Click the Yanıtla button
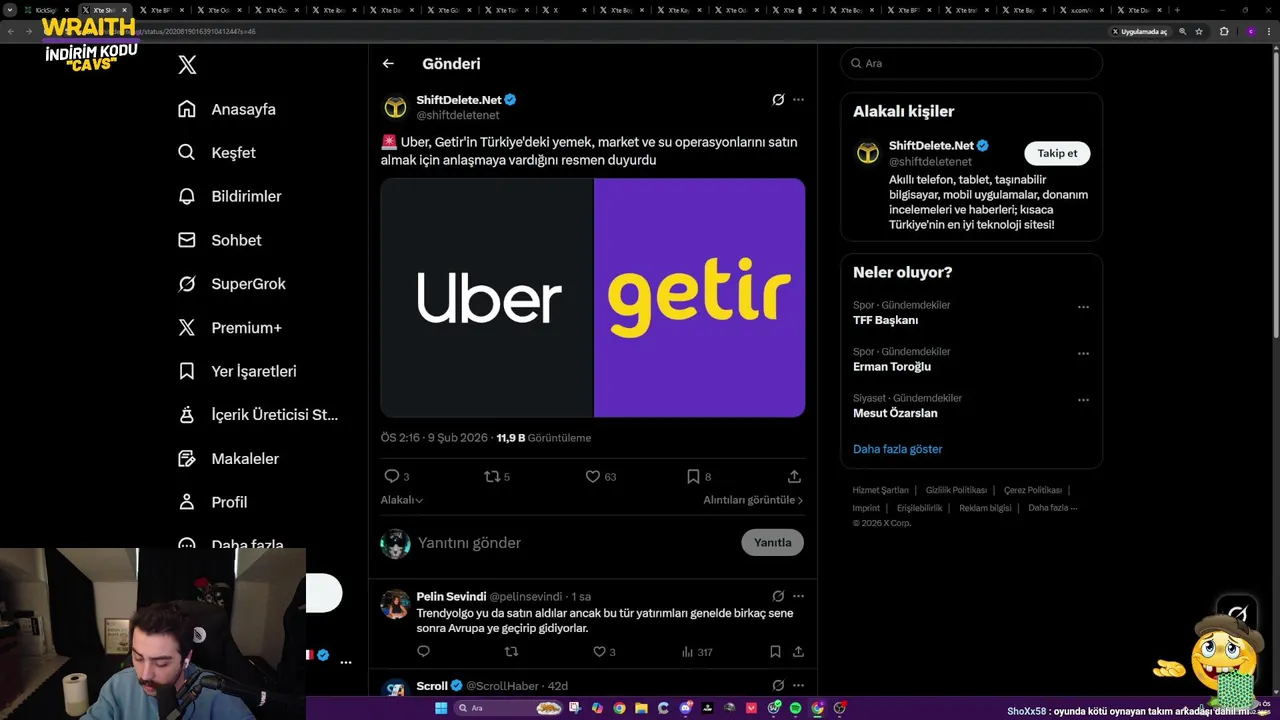Screen dimensions: 1280x720 772,543
